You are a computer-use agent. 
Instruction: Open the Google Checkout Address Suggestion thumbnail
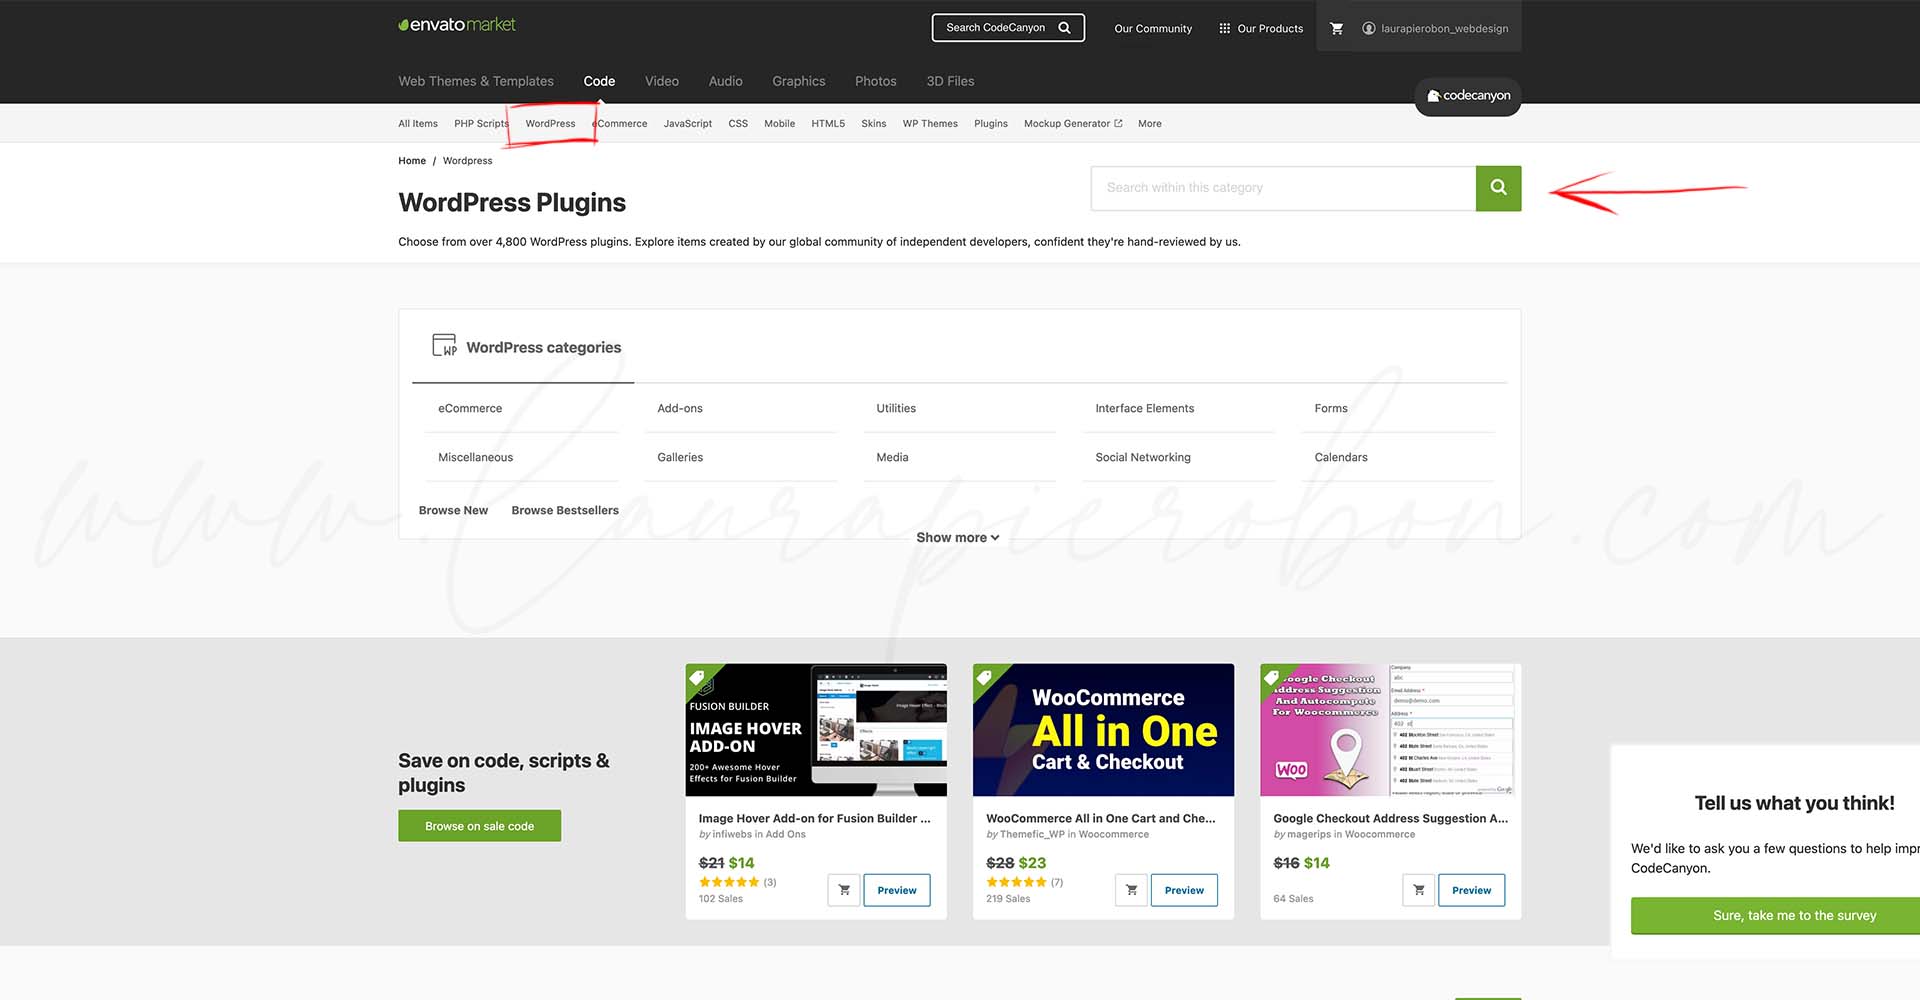pyautogui.click(x=1390, y=730)
